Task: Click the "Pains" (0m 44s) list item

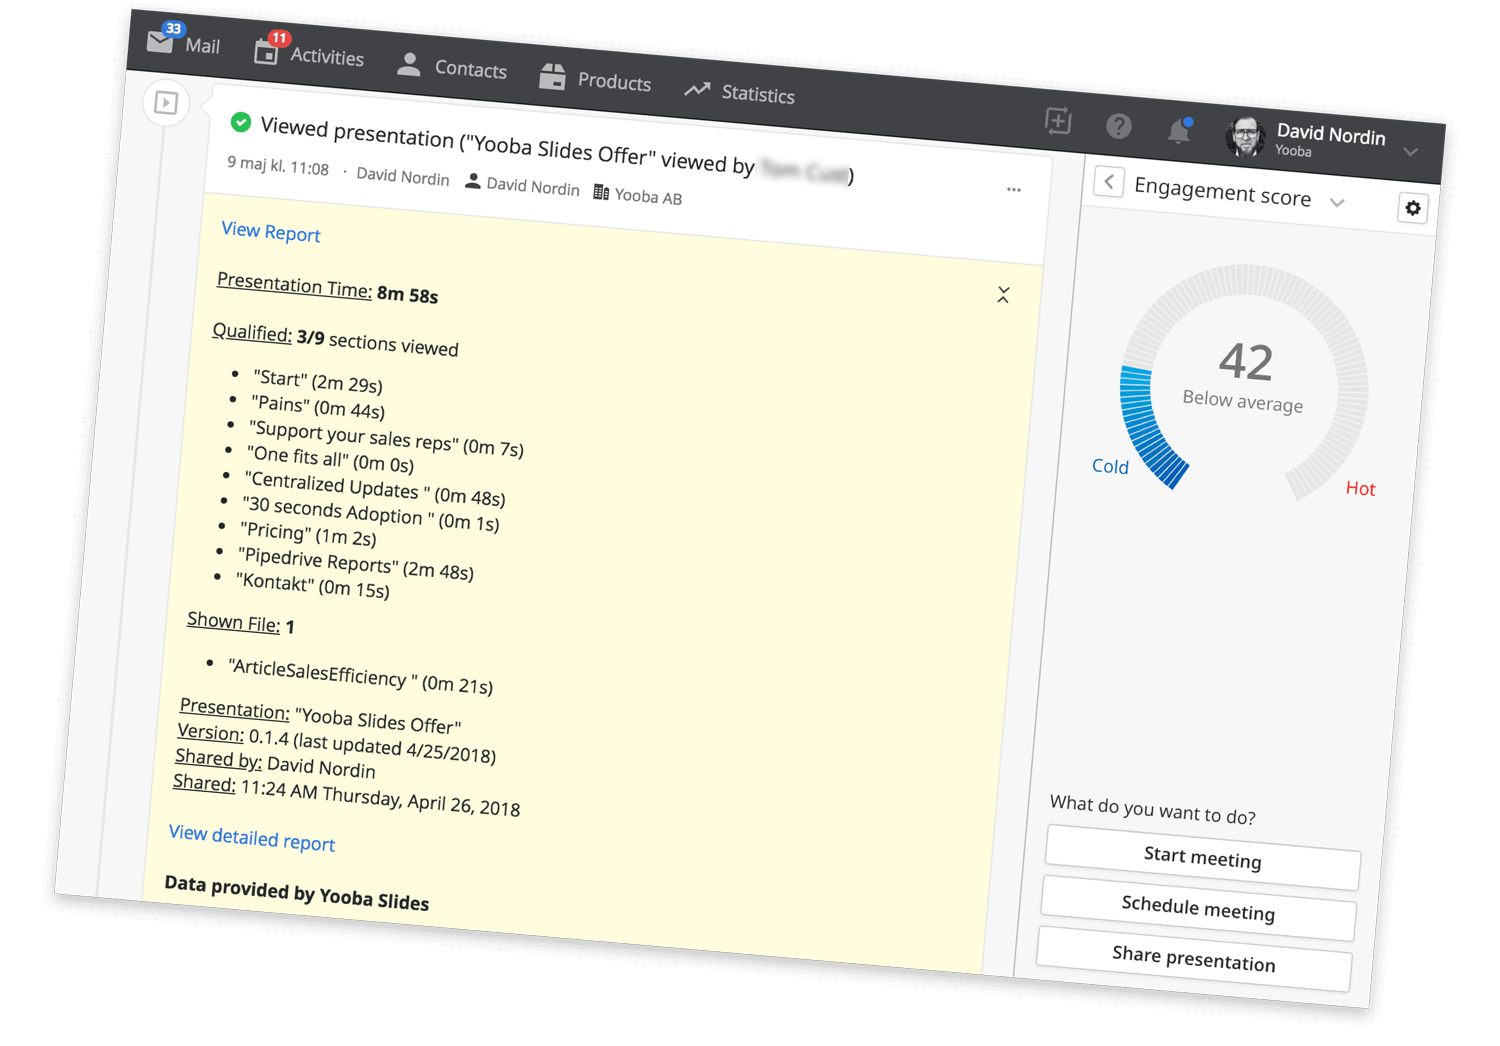Action: click(x=318, y=406)
